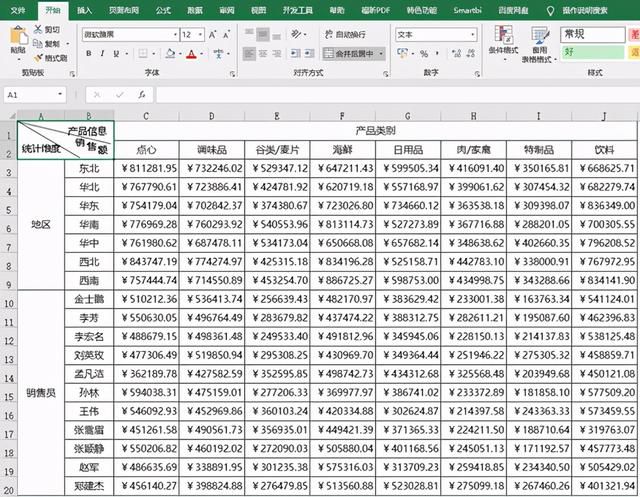Apply fill color bucket icon
640x497 pixels.
pos(170,53)
